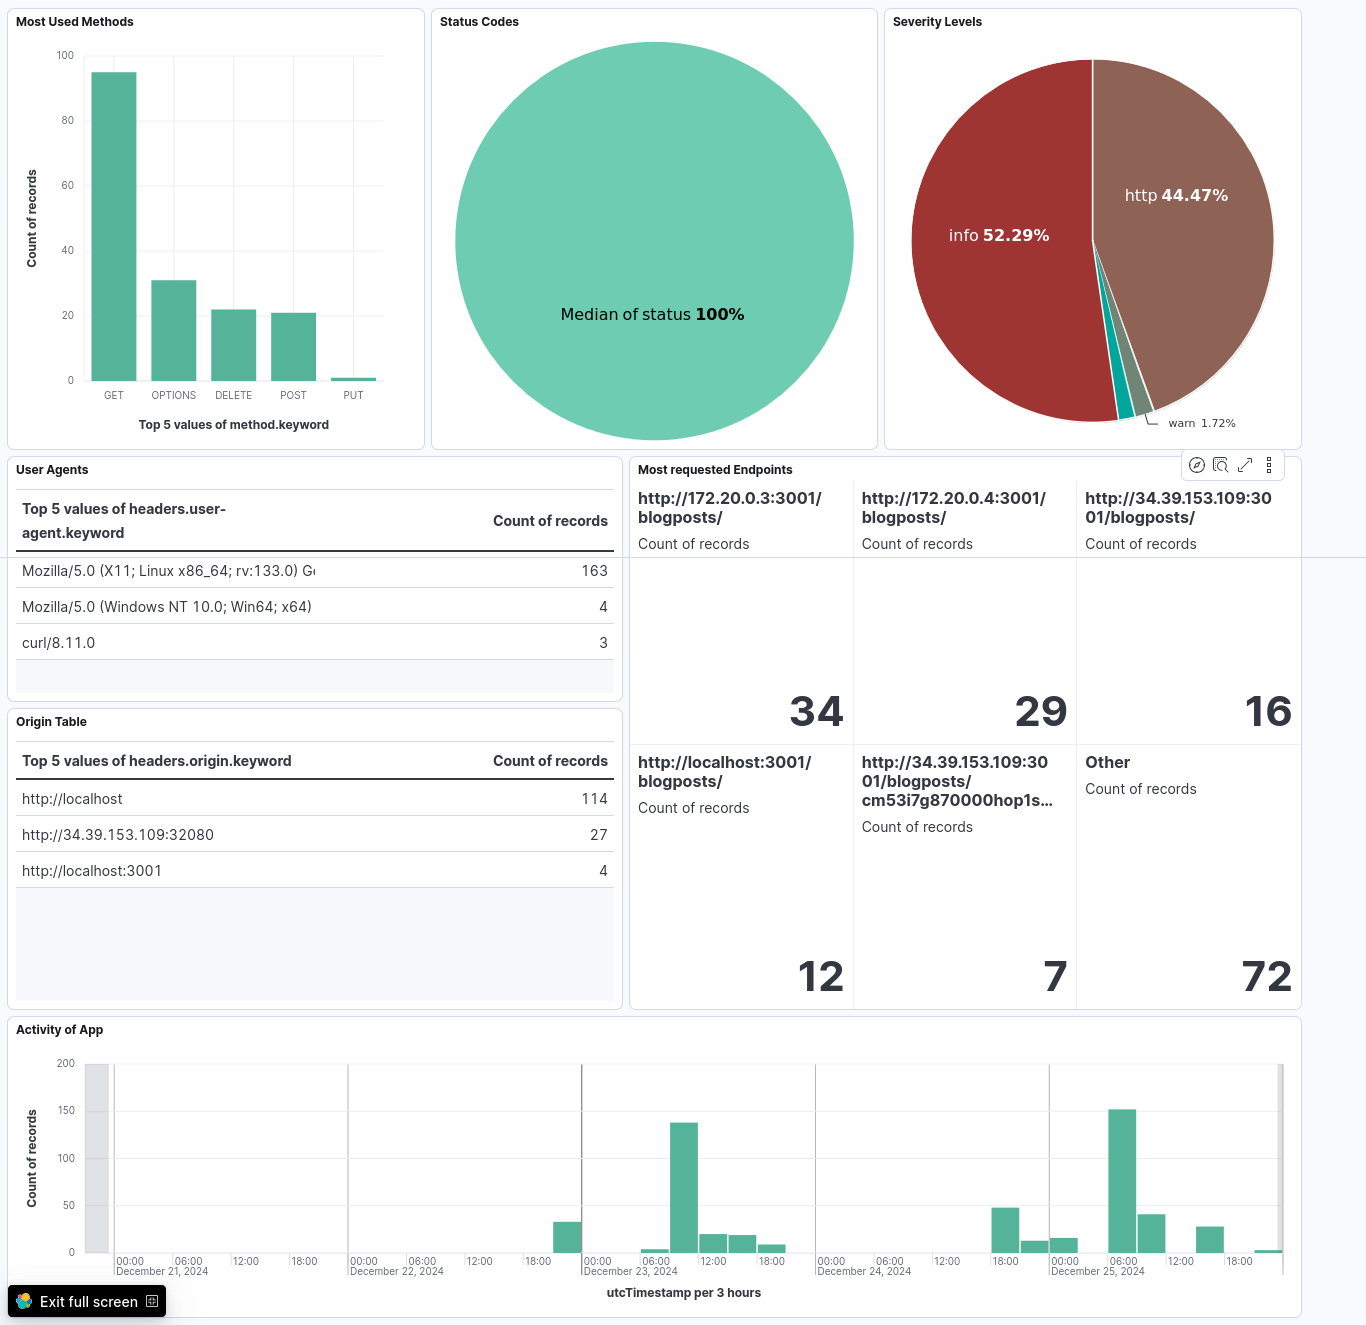Maximize the Most requested Endpoints panel
This screenshot has width=1366, height=1325.
[1245, 465]
